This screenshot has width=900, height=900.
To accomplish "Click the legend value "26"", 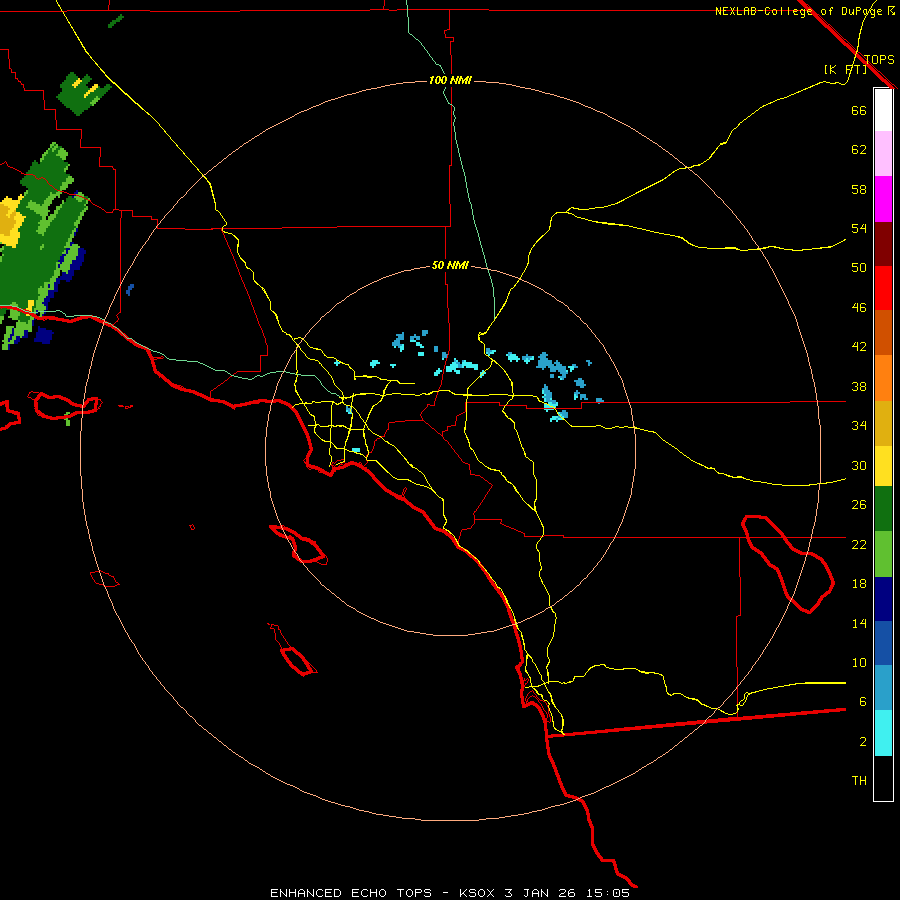I will (x=859, y=505).
